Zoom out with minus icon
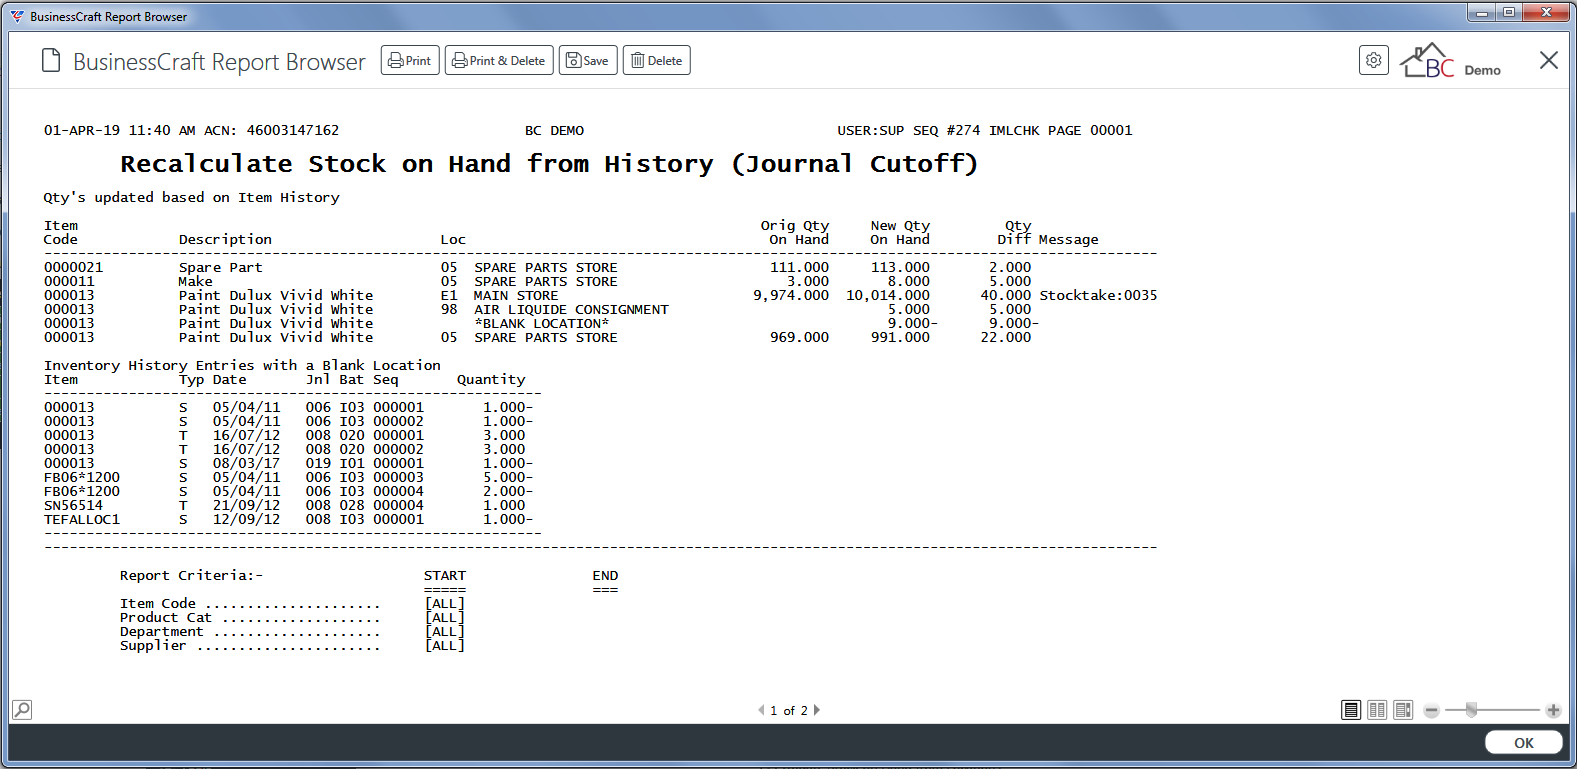 pos(1431,710)
